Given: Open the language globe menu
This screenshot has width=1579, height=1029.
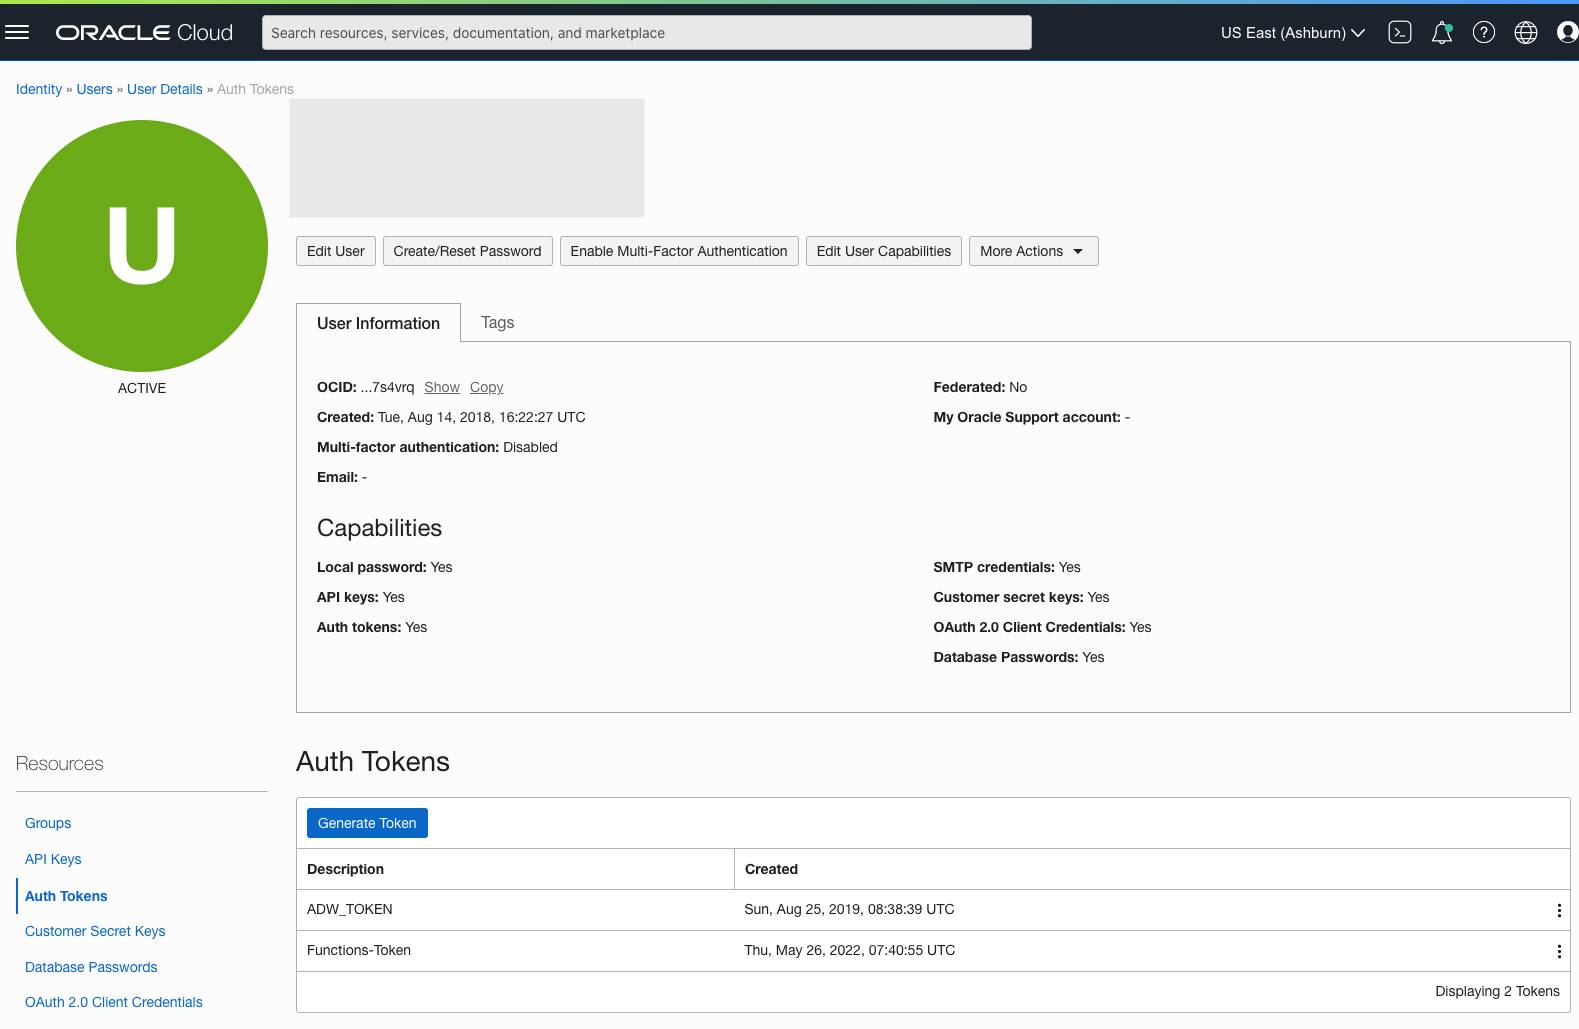Looking at the screenshot, I should point(1526,33).
